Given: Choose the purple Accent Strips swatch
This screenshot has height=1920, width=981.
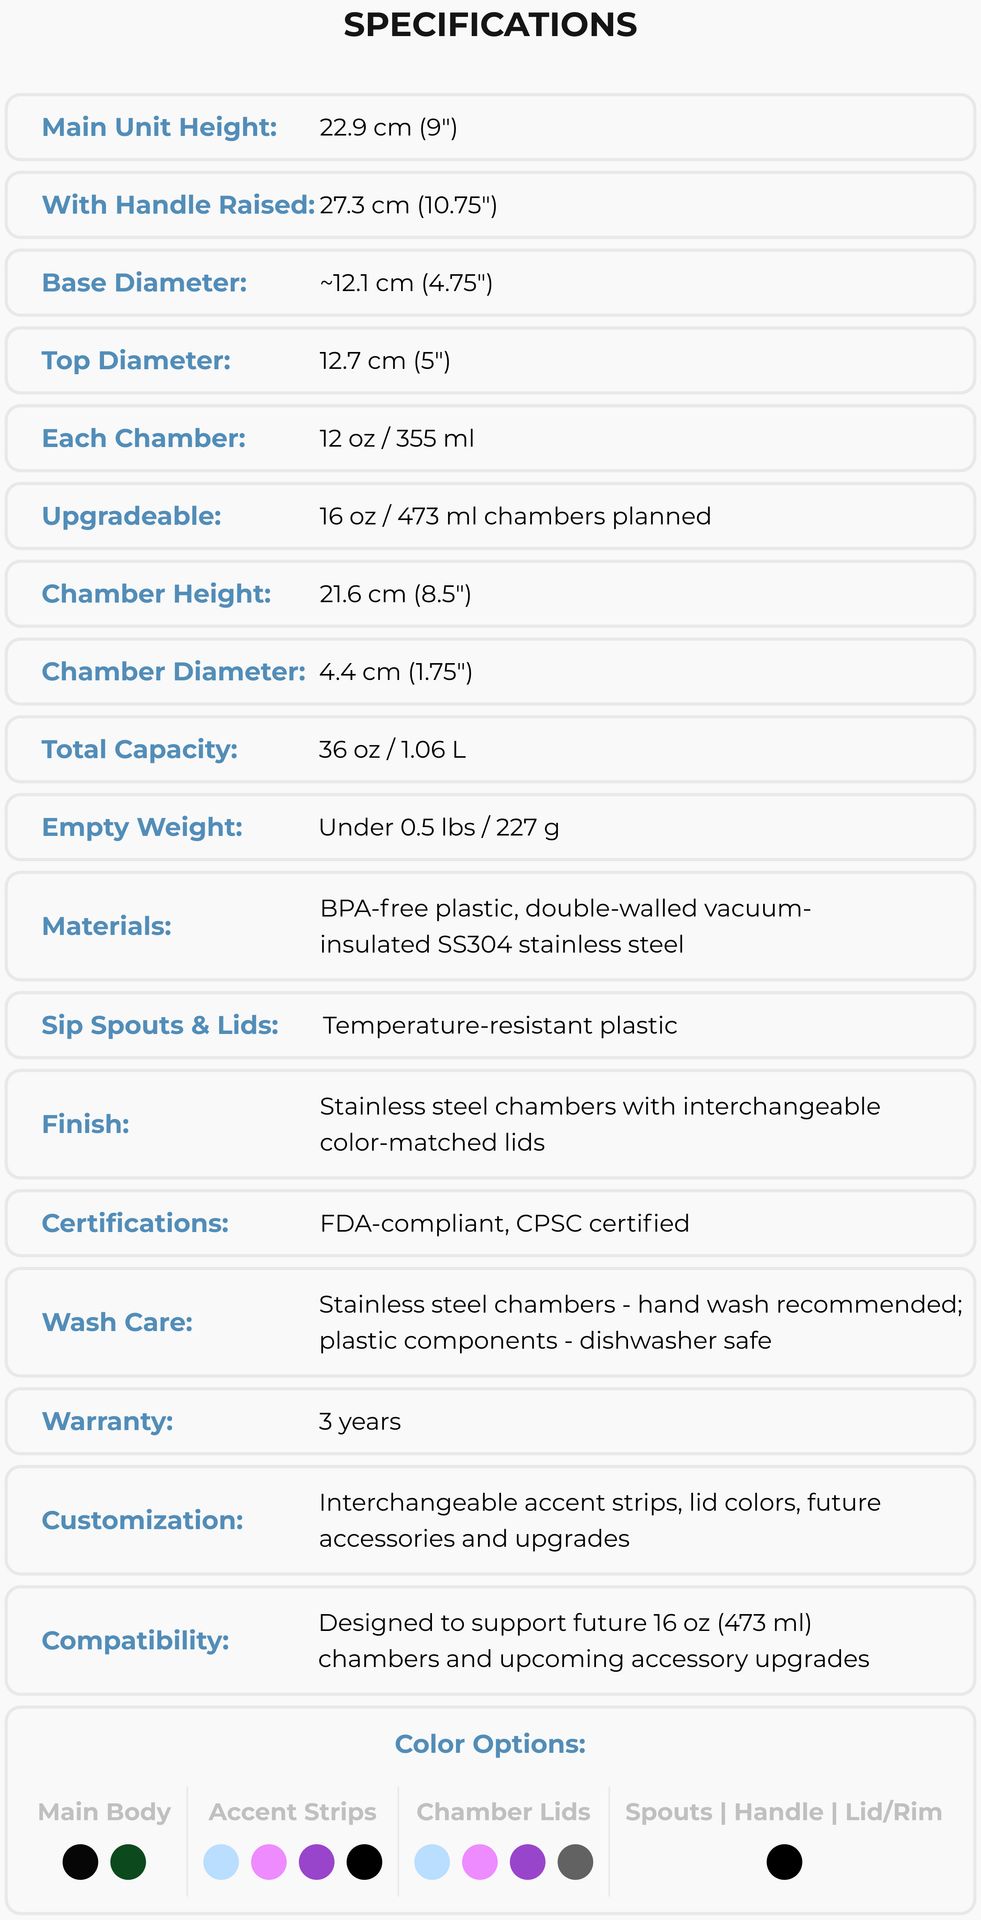Looking at the screenshot, I should 316,1862.
